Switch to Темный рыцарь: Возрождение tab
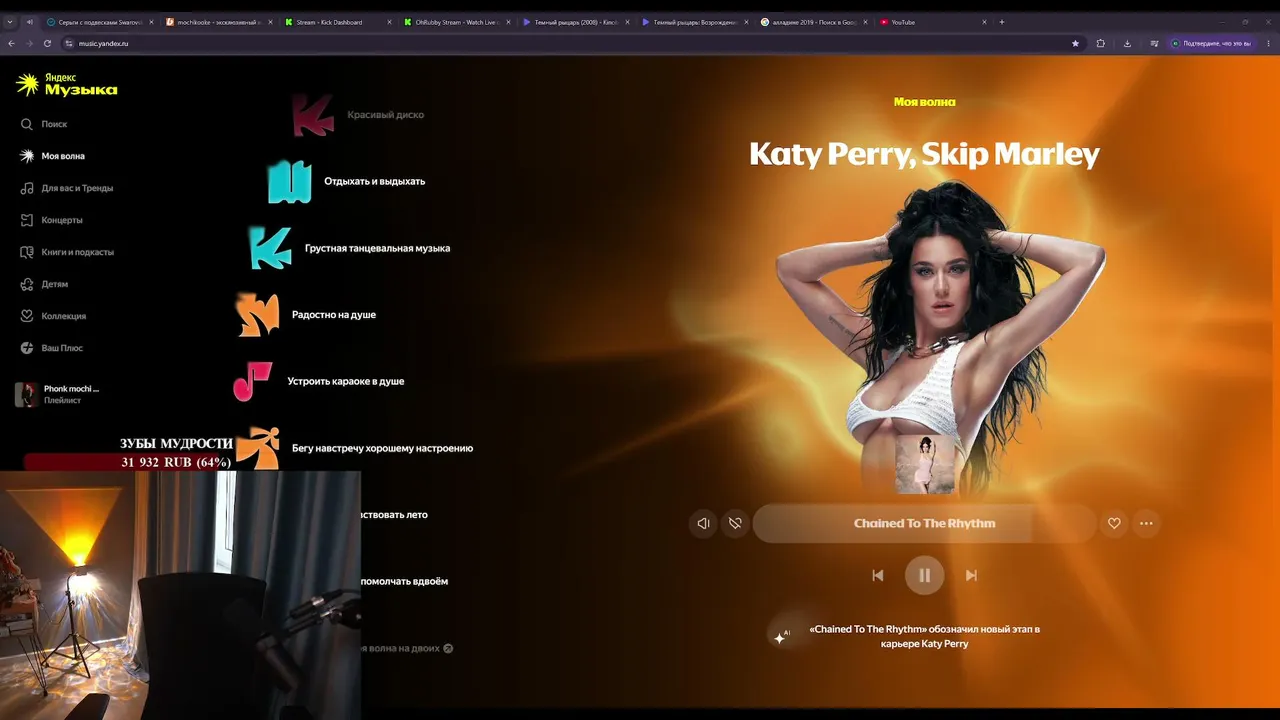Viewport: 1280px width, 720px height. coord(694,22)
